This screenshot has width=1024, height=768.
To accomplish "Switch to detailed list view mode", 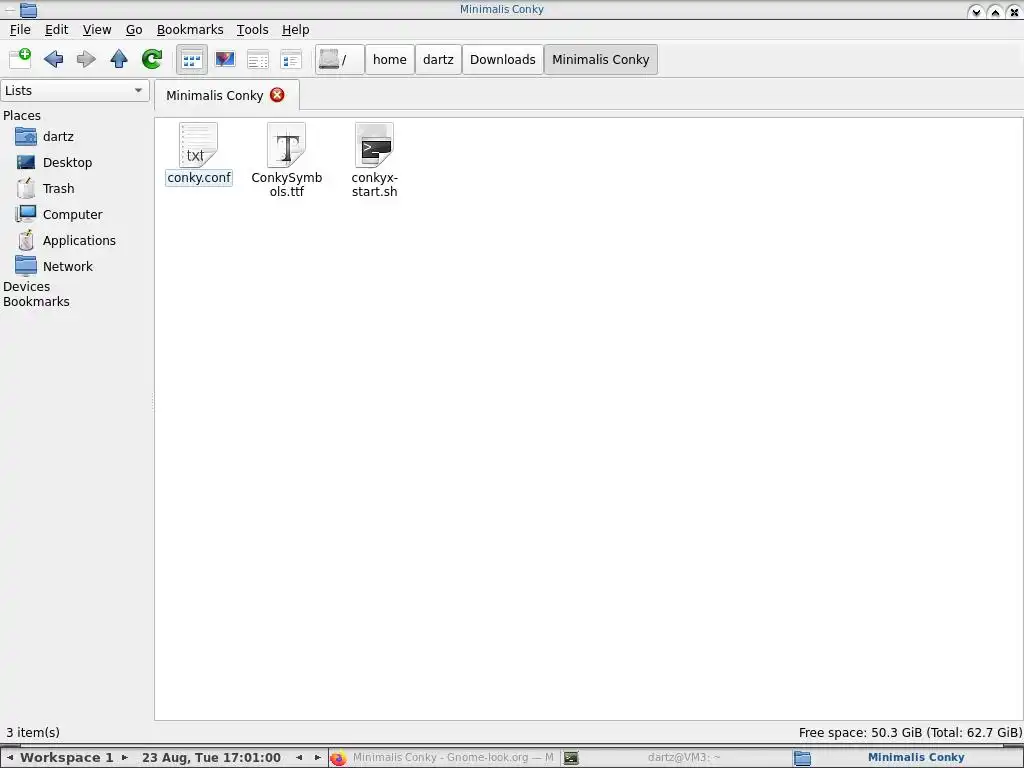I will [x=291, y=60].
